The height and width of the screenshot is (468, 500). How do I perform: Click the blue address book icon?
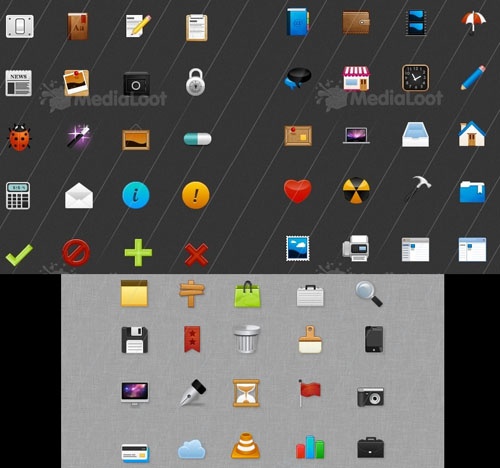tap(298, 22)
